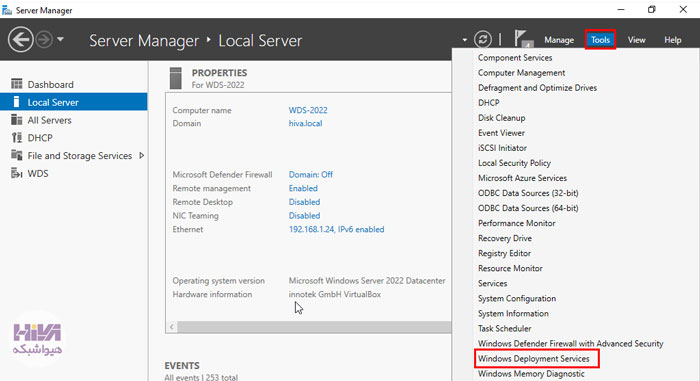Click domain link hiva.local
This screenshot has width=700, height=381.
point(305,123)
